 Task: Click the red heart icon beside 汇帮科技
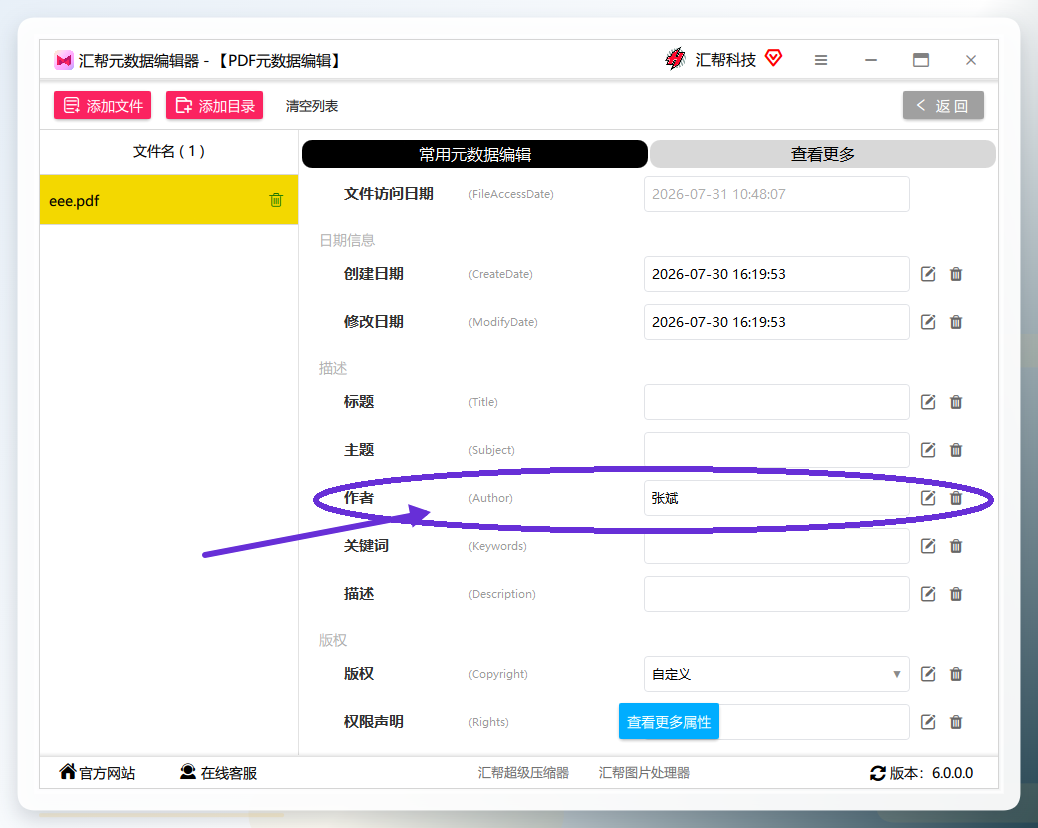pos(773,58)
